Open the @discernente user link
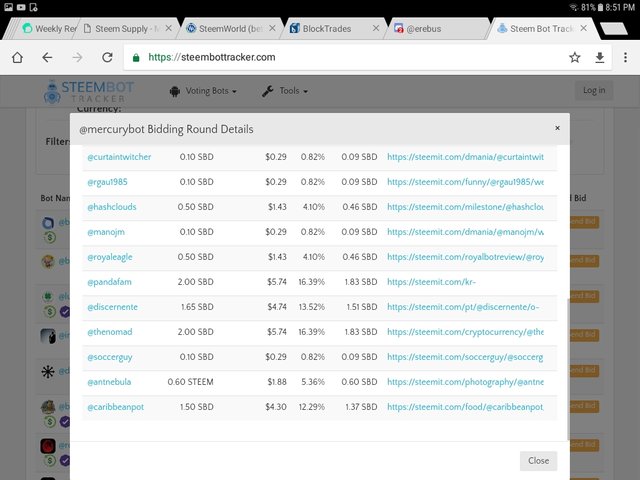 pyautogui.click(x=112, y=307)
